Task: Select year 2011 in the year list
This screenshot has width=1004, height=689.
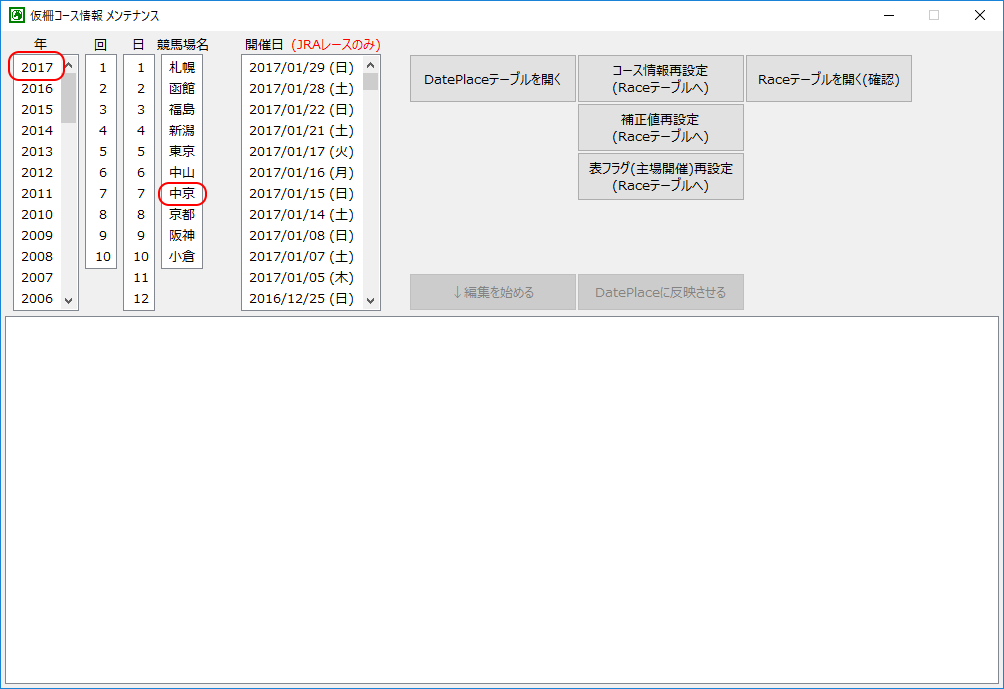Action: tap(37, 193)
